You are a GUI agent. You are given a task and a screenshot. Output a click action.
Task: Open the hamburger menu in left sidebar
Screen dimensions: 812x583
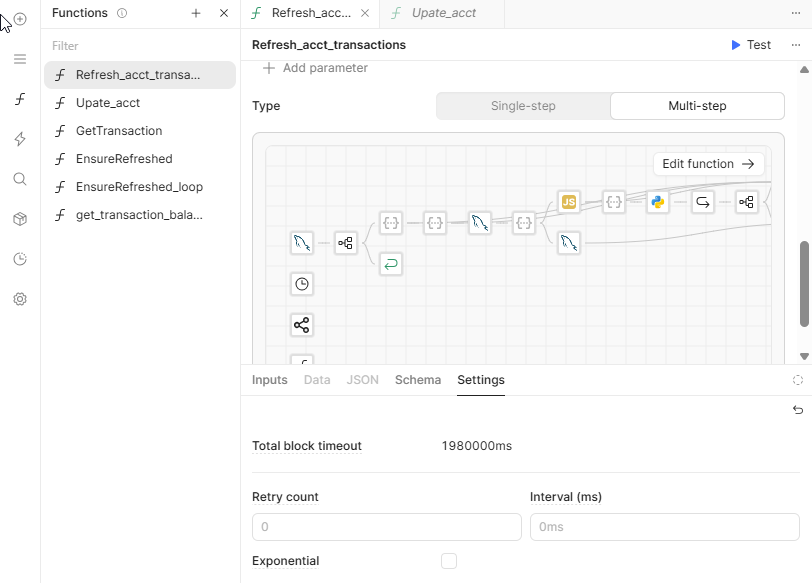coord(20,59)
